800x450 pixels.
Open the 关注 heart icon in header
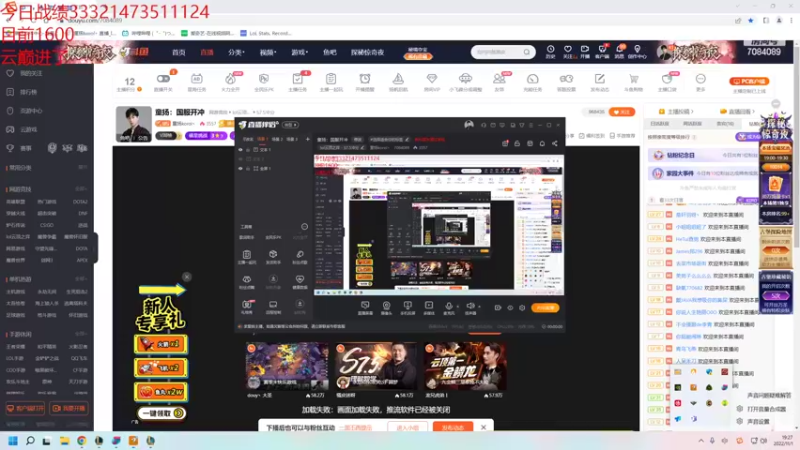point(567,49)
